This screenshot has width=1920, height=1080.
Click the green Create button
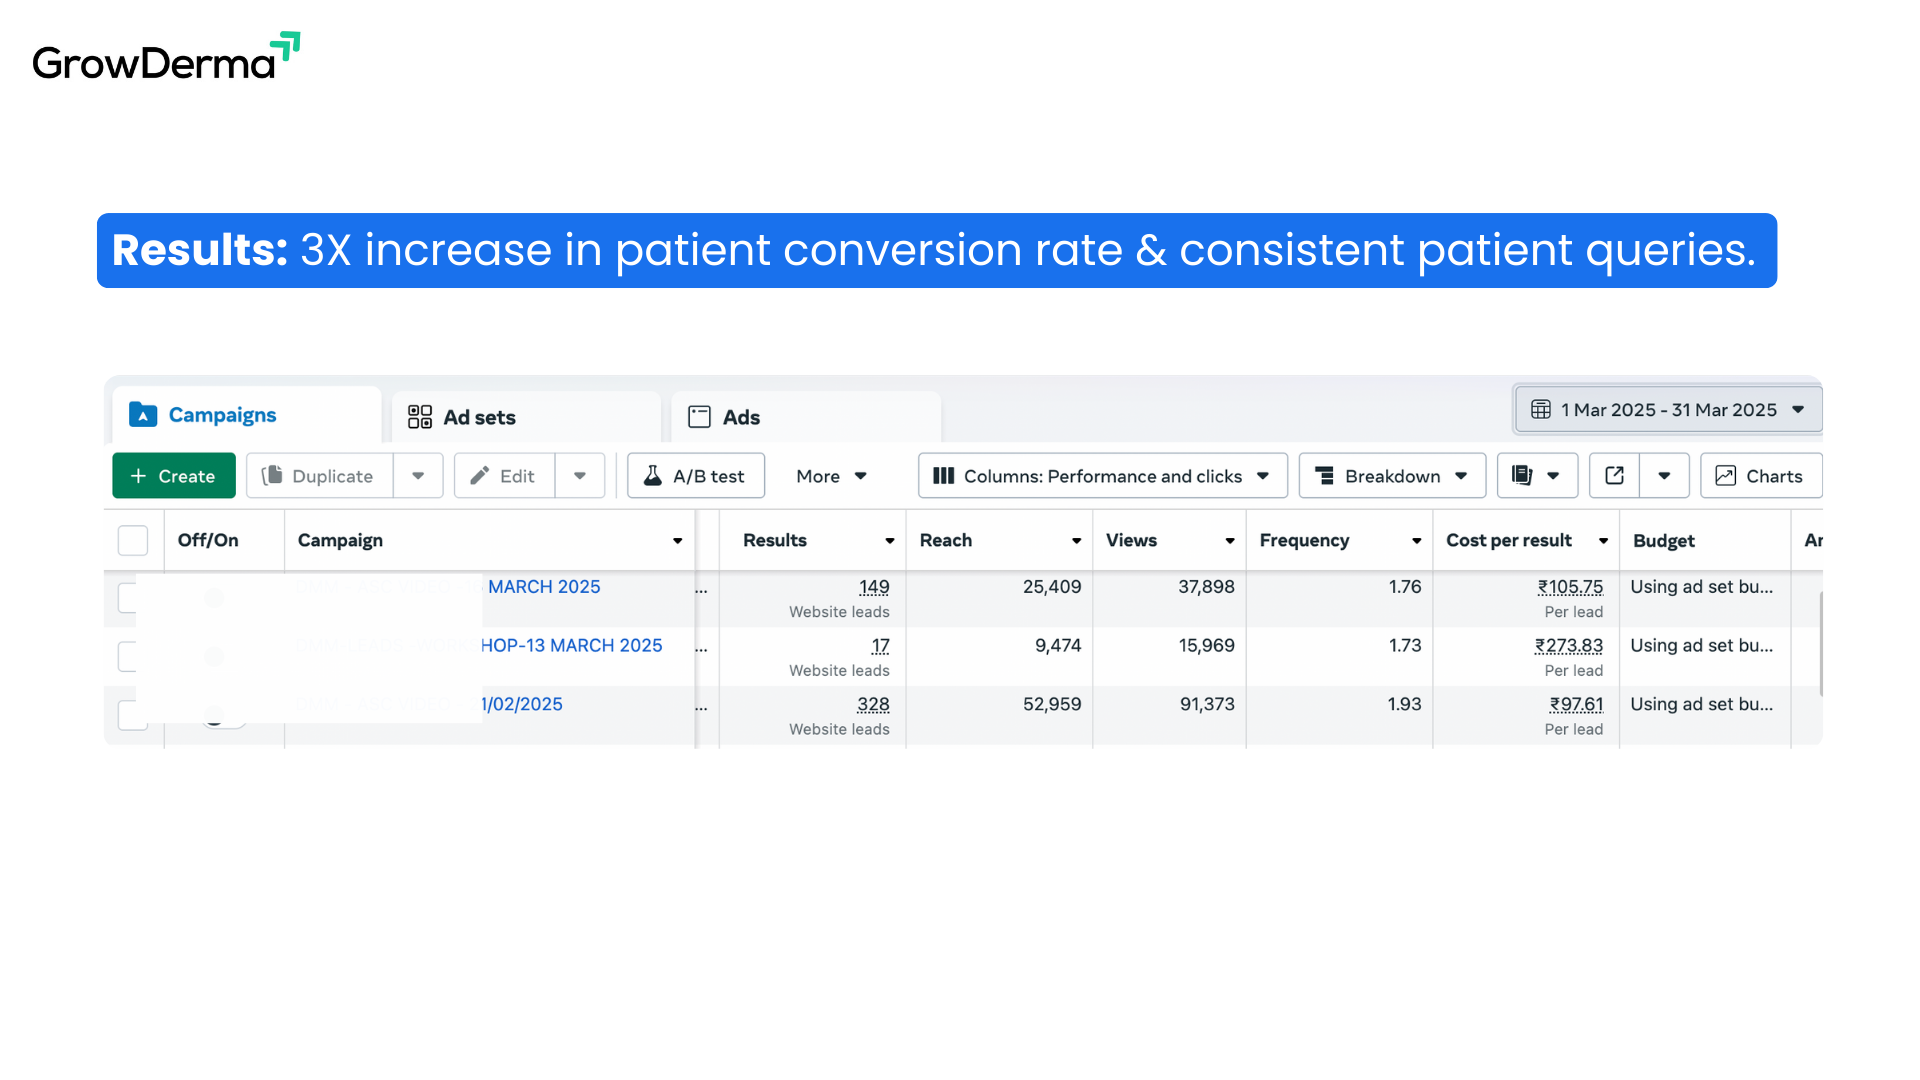[x=174, y=476]
